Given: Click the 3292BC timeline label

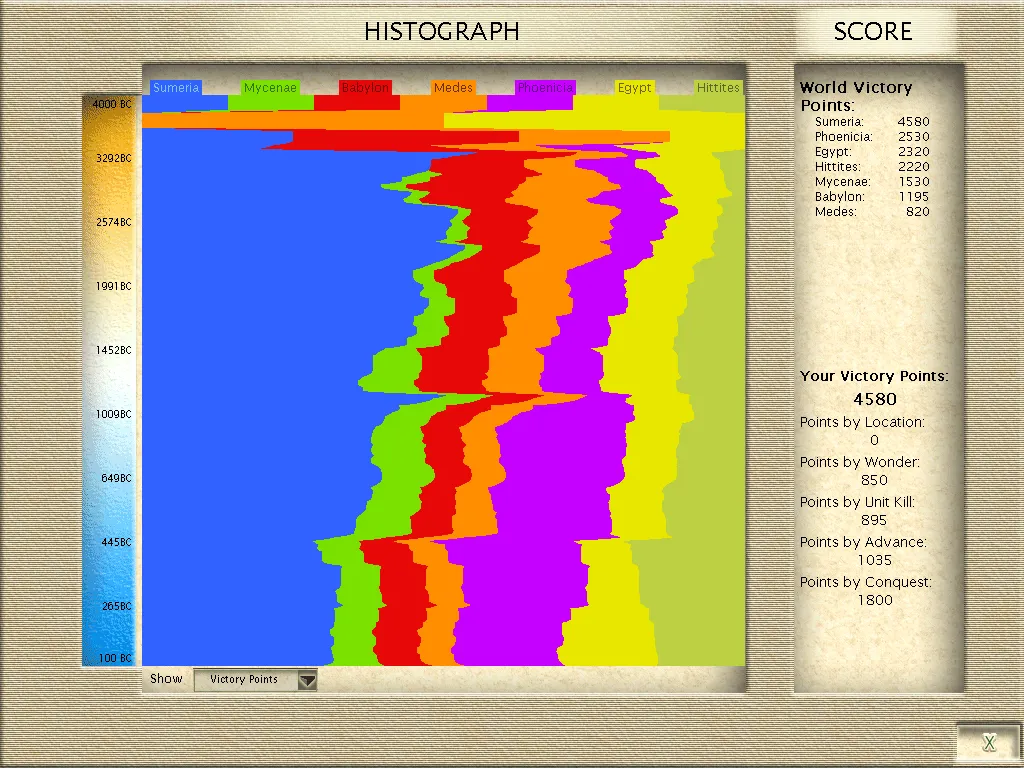Looking at the screenshot, I should (x=114, y=158).
